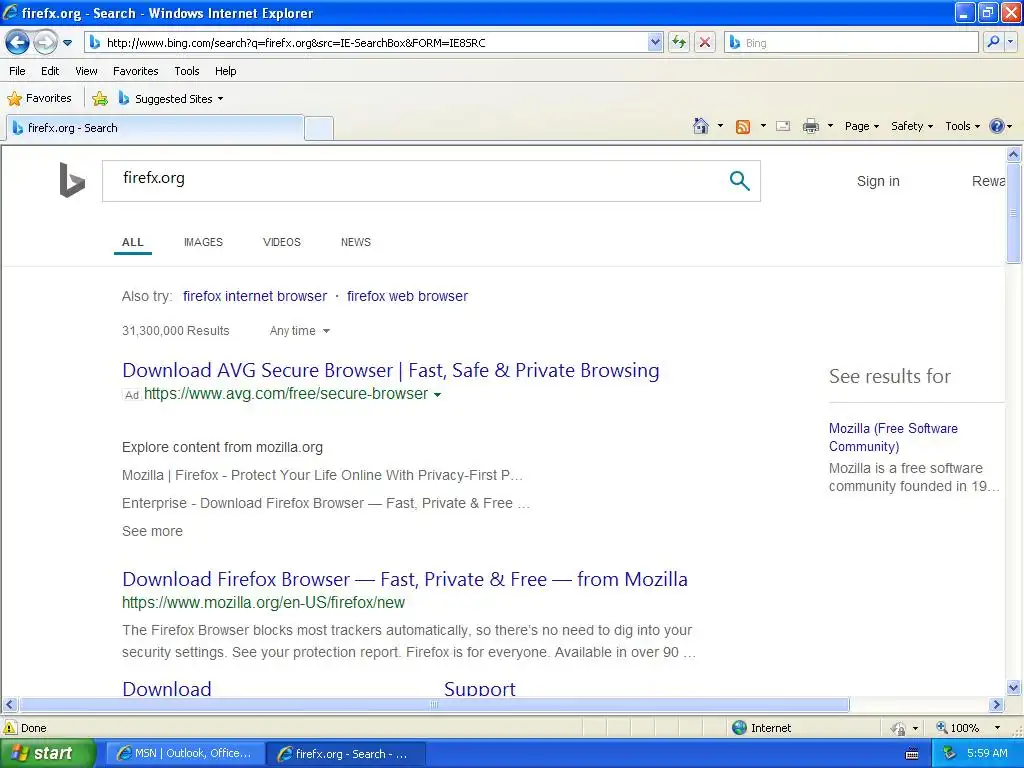This screenshot has height=768, width=1024.
Task: Open the recent pages dropdown arrow
Action: pos(67,43)
